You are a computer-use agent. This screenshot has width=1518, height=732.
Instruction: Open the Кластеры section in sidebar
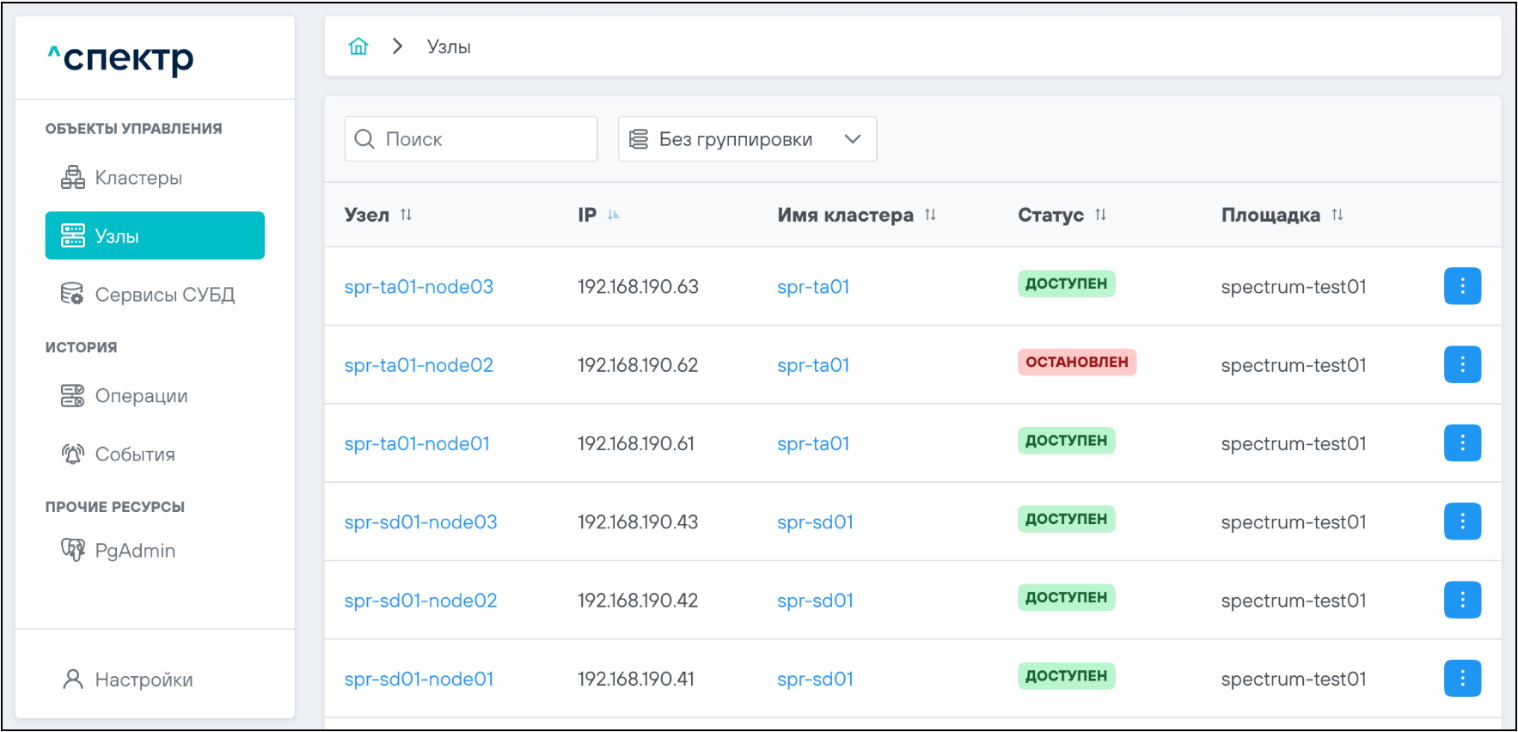pos(138,178)
